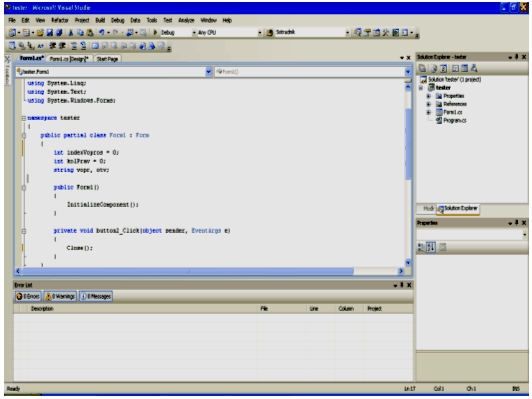Click the Undo toolbar icon
Image resolution: width=532 pixels, height=399 pixels.
(101, 33)
